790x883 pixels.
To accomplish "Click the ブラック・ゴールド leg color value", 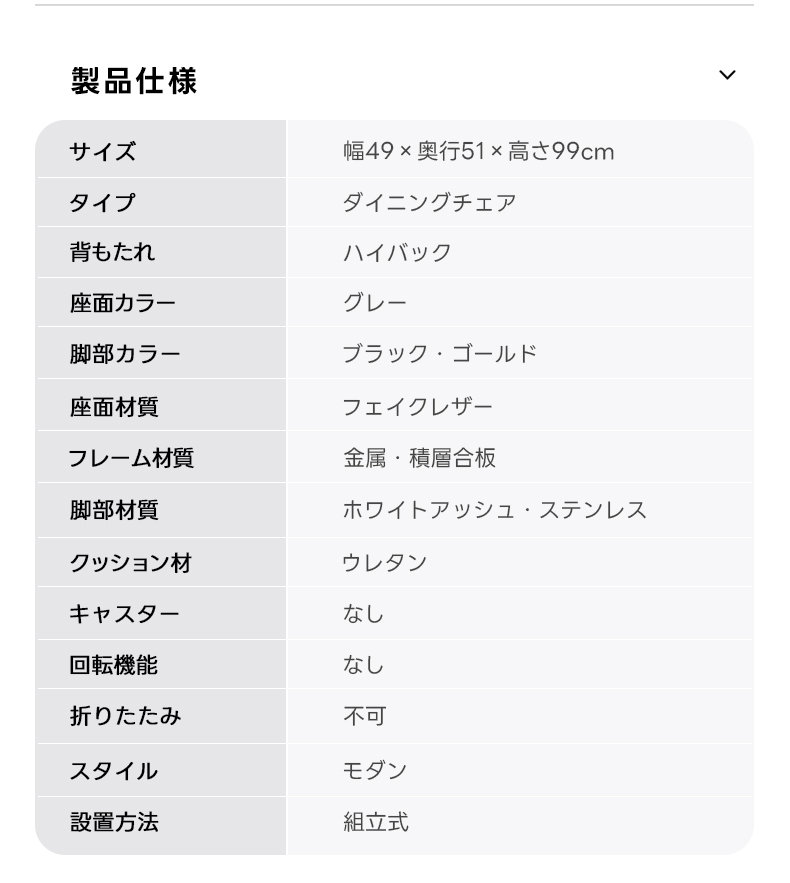I will coord(440,354).
